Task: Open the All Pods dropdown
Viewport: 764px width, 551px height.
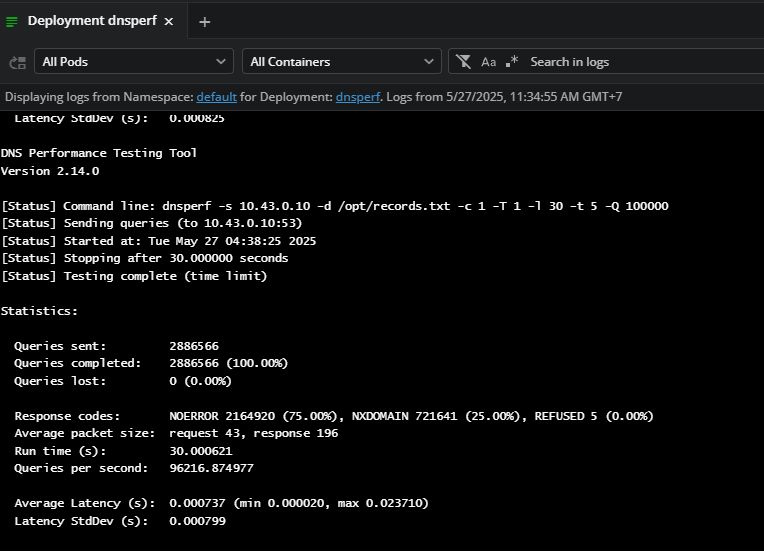Action: coord(134,61)
